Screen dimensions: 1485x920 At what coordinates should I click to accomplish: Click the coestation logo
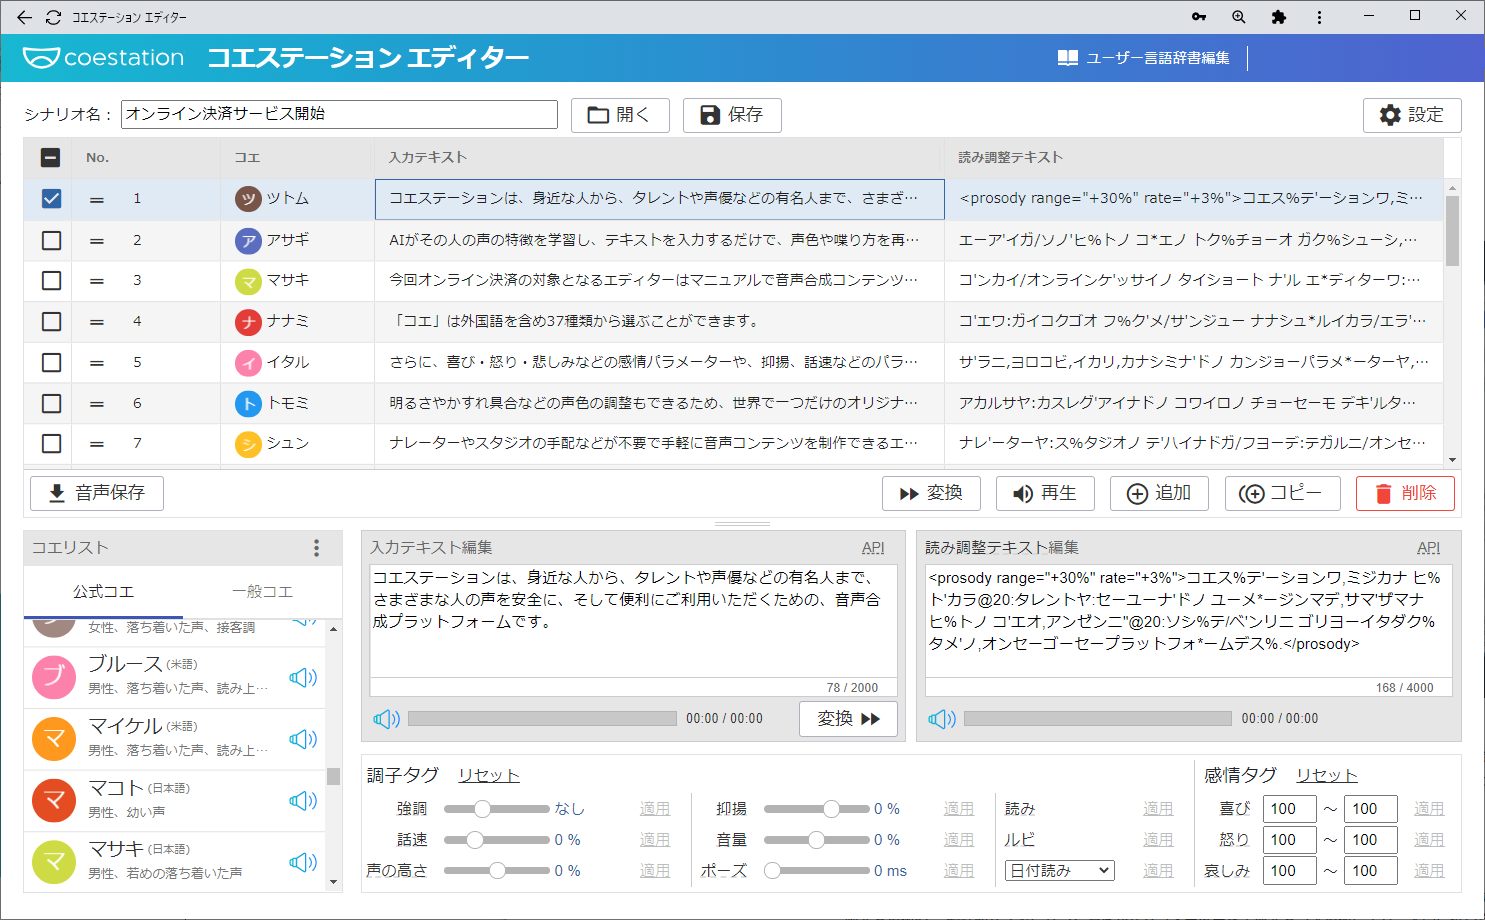pyautogui.click(x=104, y=58)
